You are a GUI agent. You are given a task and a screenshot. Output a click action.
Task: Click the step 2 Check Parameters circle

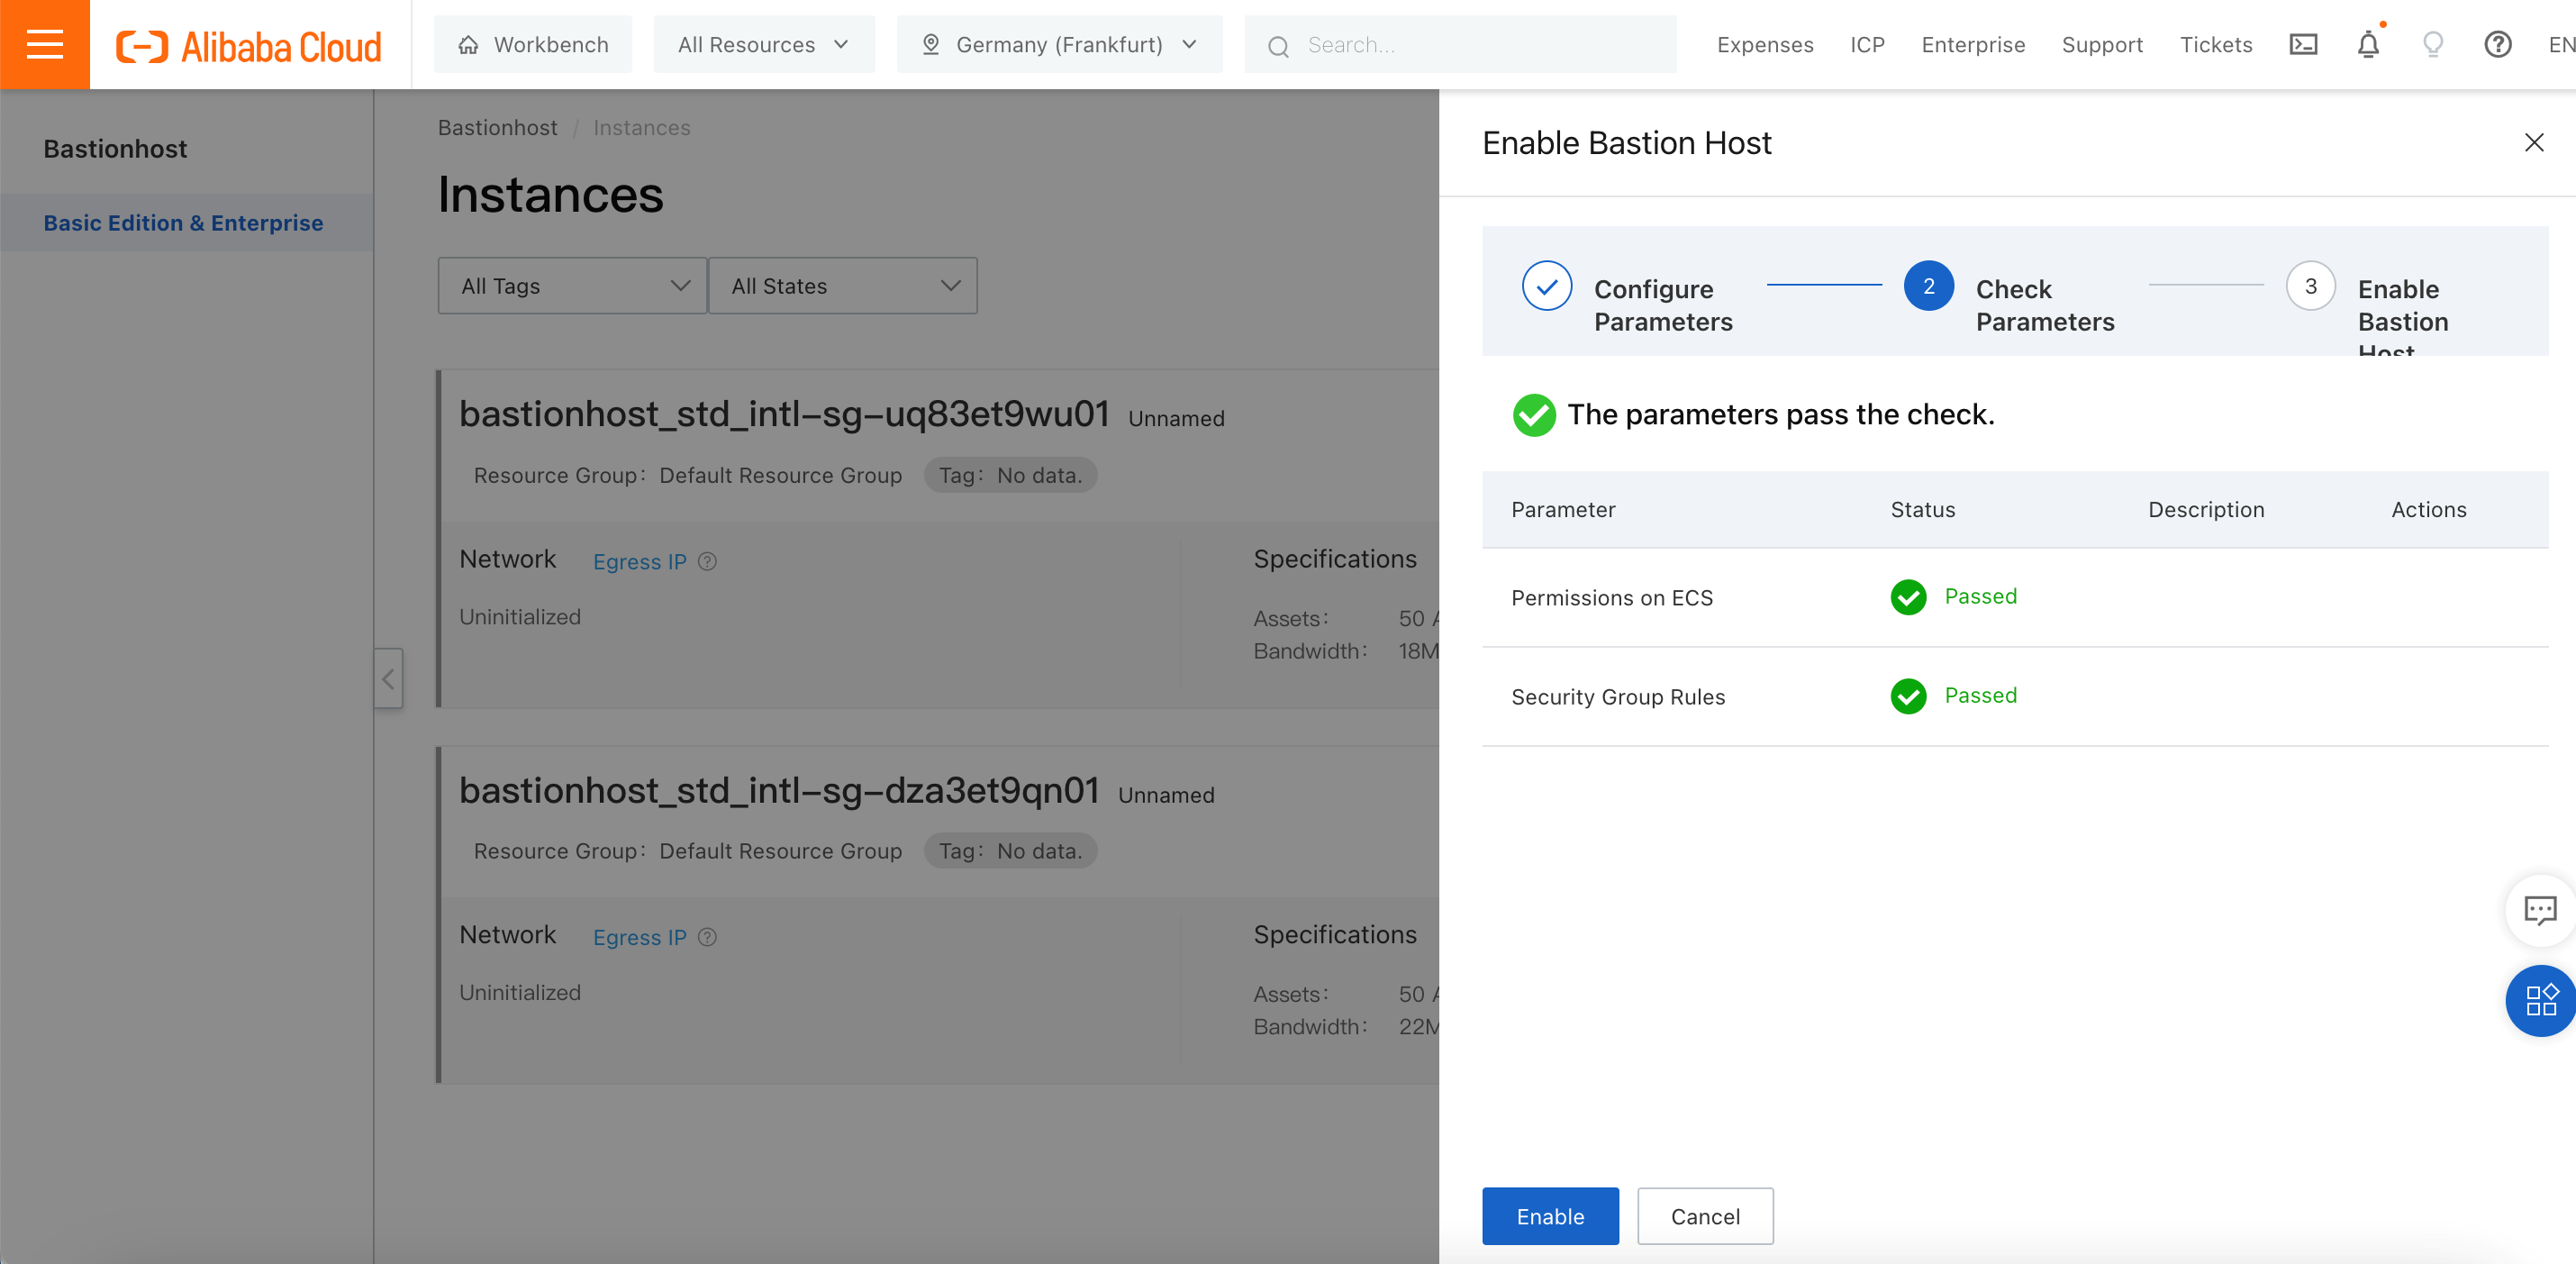tap(1928, 286)
